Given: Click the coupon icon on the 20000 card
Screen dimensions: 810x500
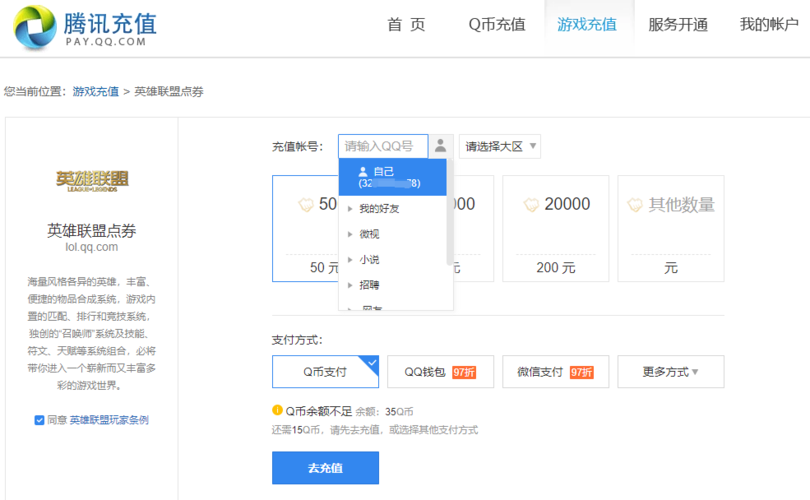Looking at the screenshot, I should pyautogui.click(x=531, y=205).
